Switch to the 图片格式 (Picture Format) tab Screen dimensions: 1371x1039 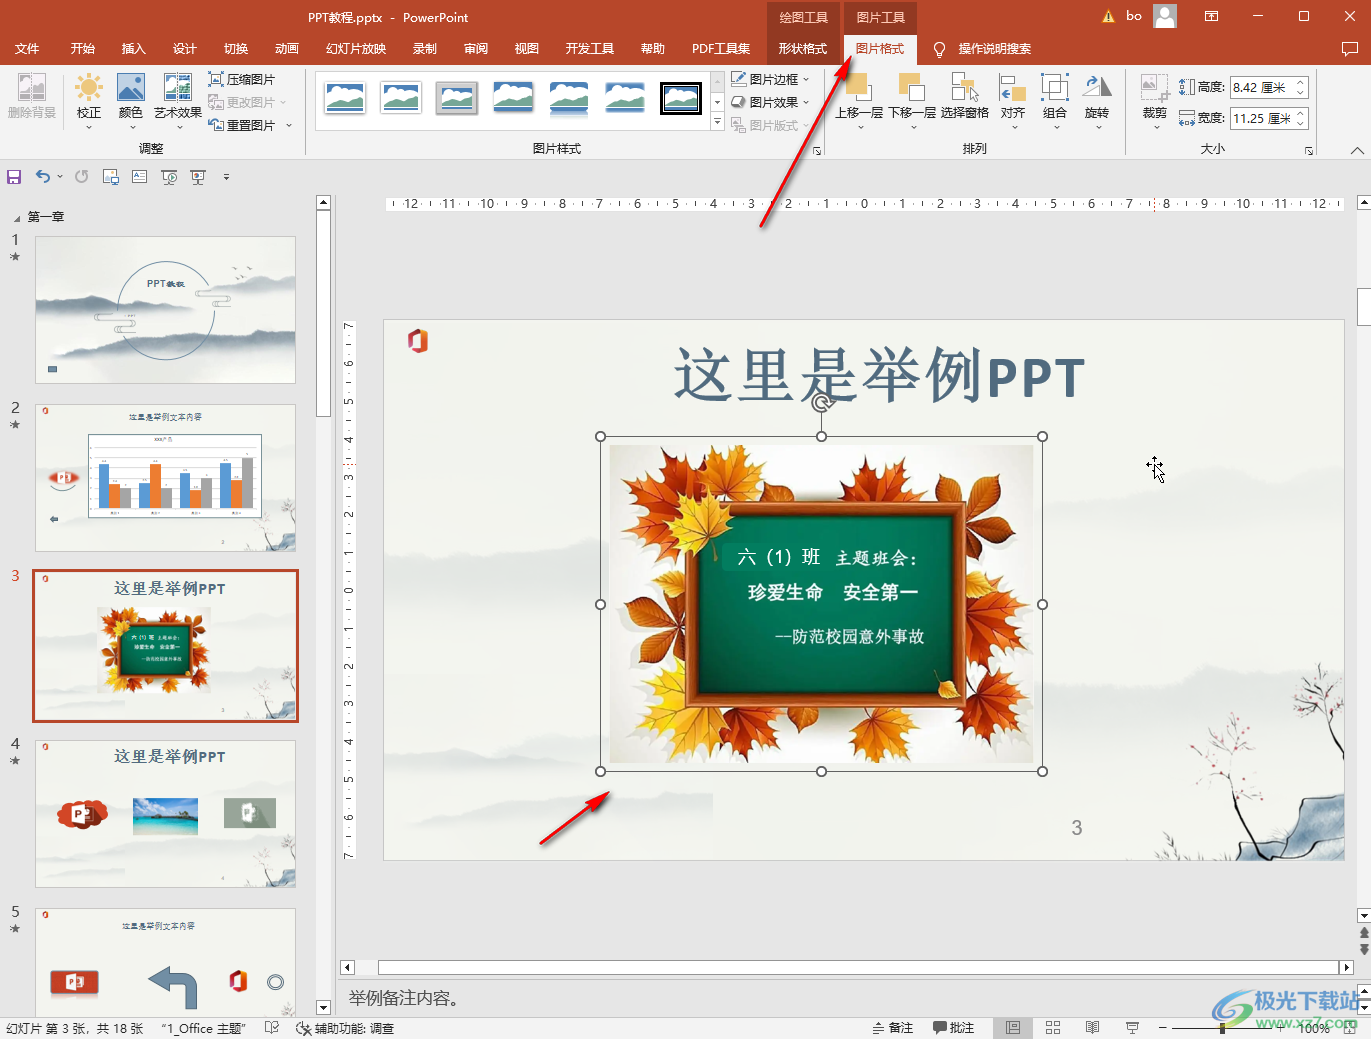(880, 49)
